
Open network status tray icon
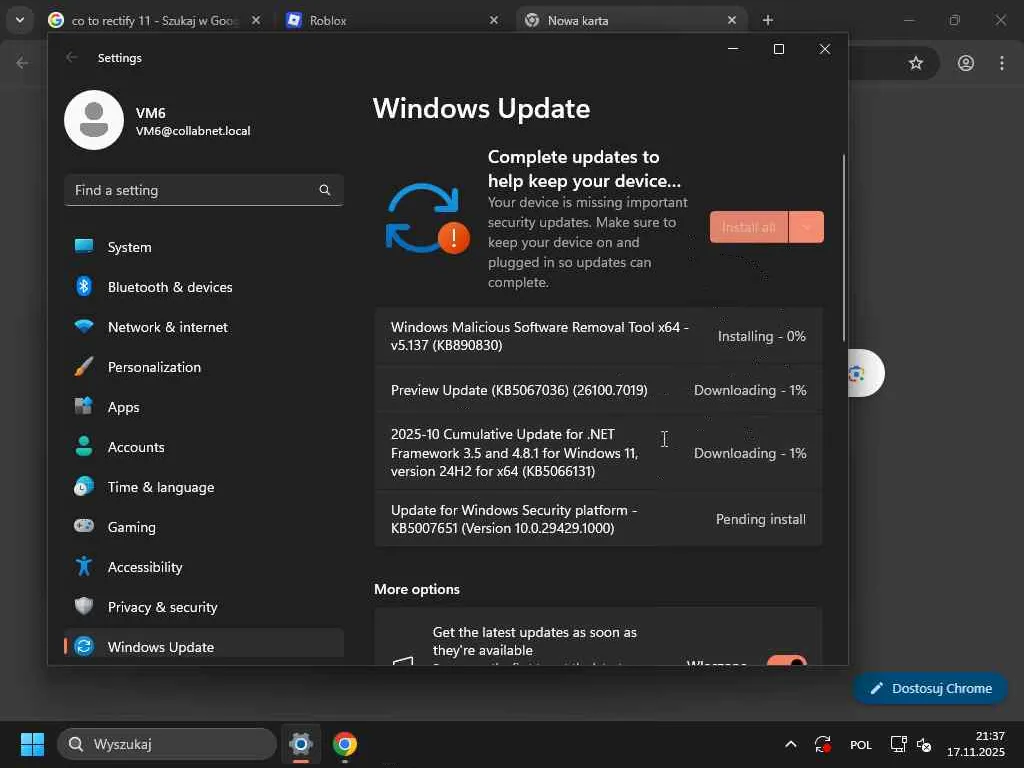899,744
